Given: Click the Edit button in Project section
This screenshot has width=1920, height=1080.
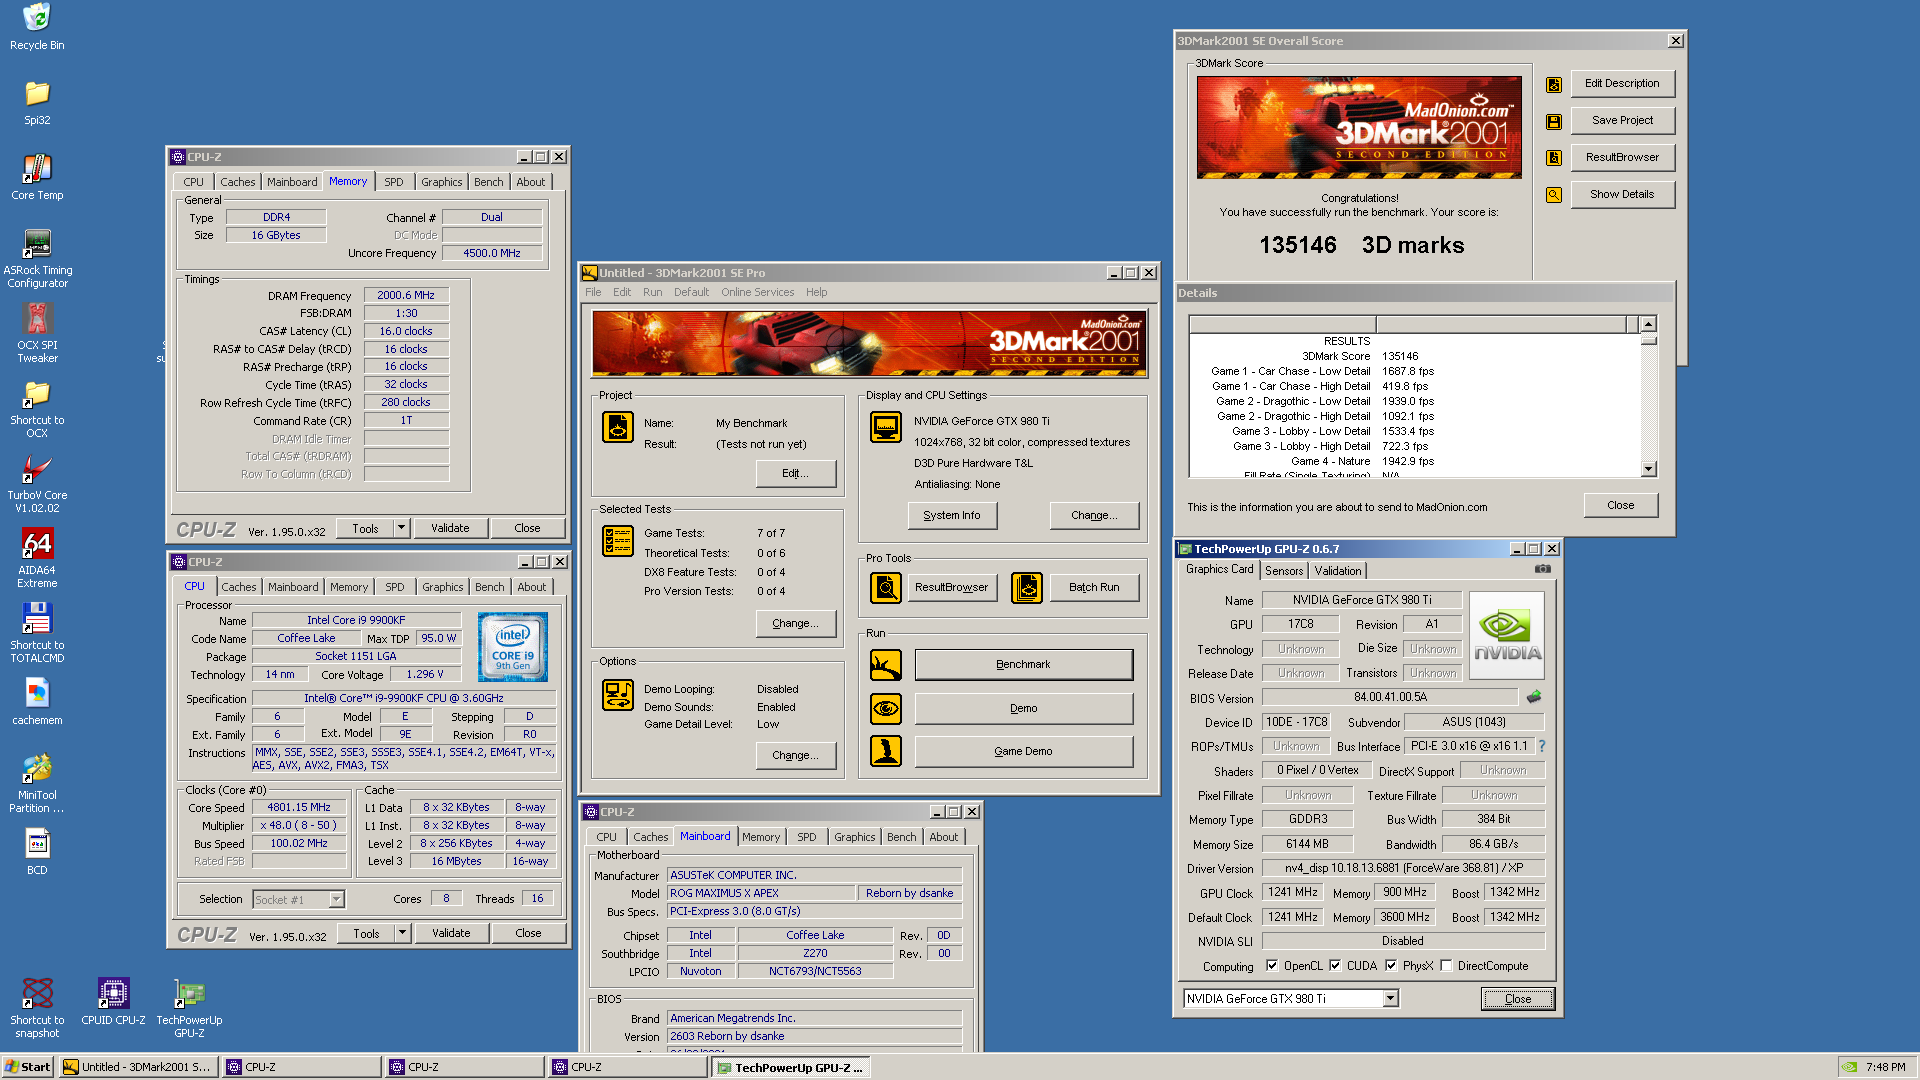Looking at the screenshot, I should pyautogui.click(x=795, y=474).
